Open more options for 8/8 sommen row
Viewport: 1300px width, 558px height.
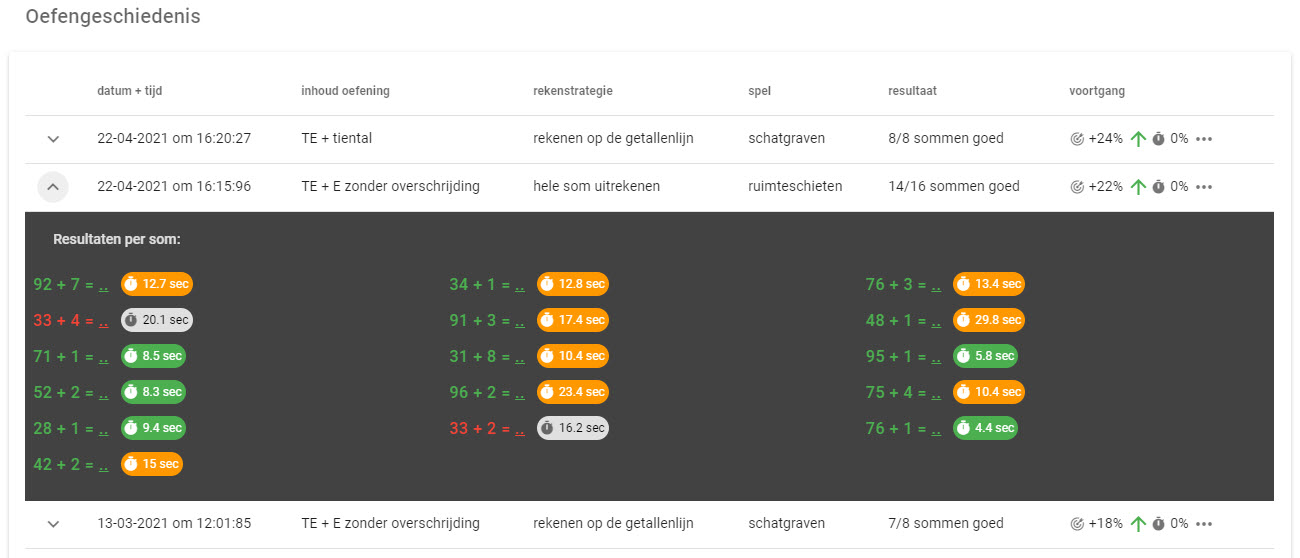pyautogui.click(x=1204, y=139)
